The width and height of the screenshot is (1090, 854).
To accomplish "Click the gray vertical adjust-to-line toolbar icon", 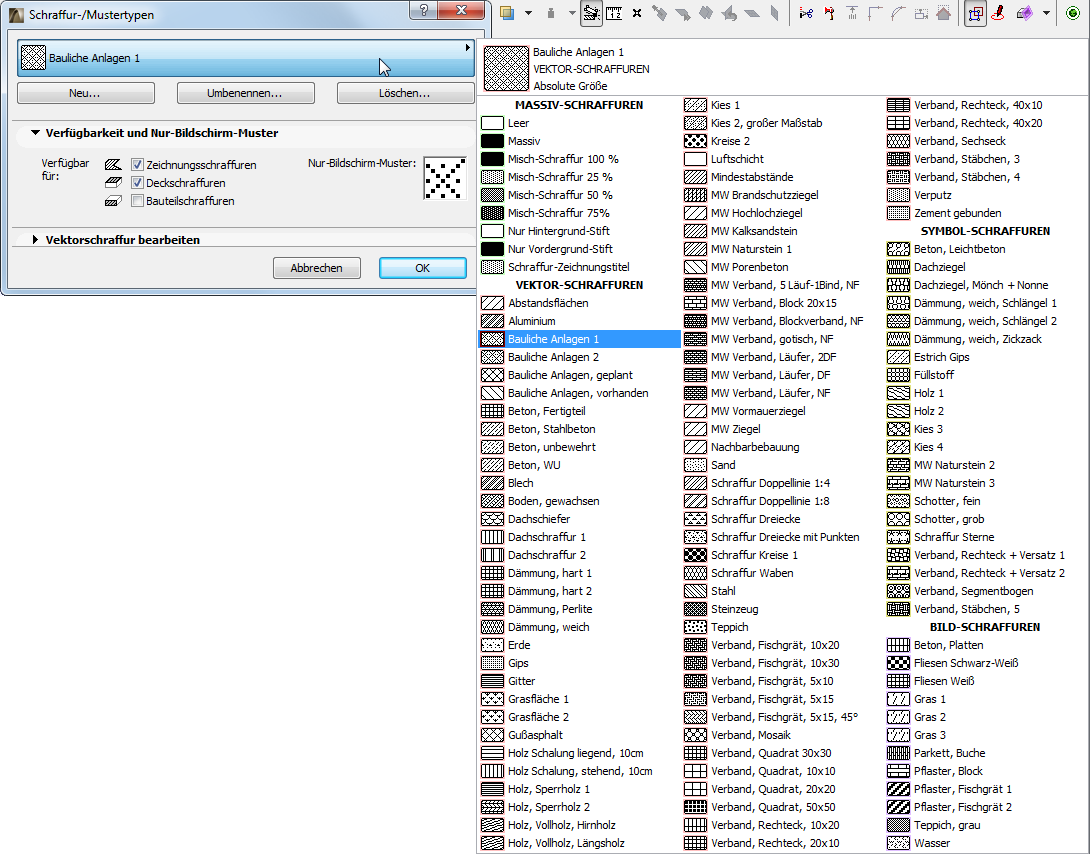I will (852, 13).
